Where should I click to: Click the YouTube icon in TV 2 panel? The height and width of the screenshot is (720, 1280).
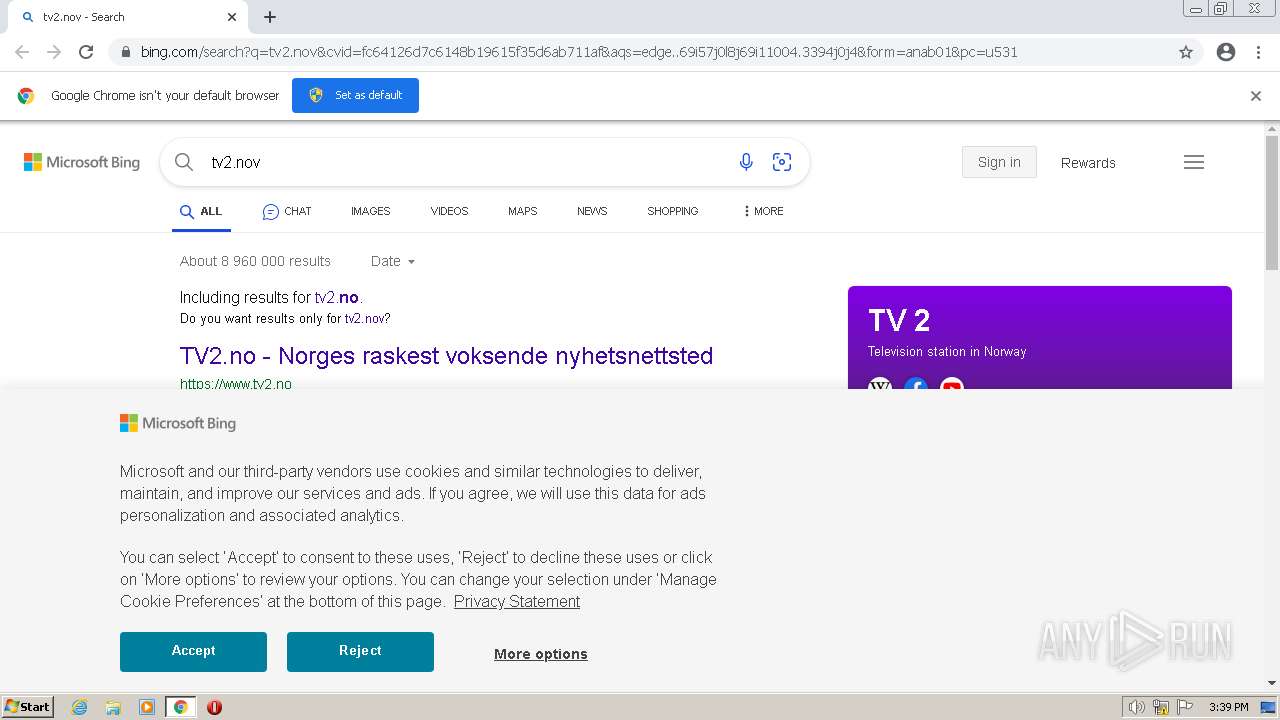(x=952, y=385)
